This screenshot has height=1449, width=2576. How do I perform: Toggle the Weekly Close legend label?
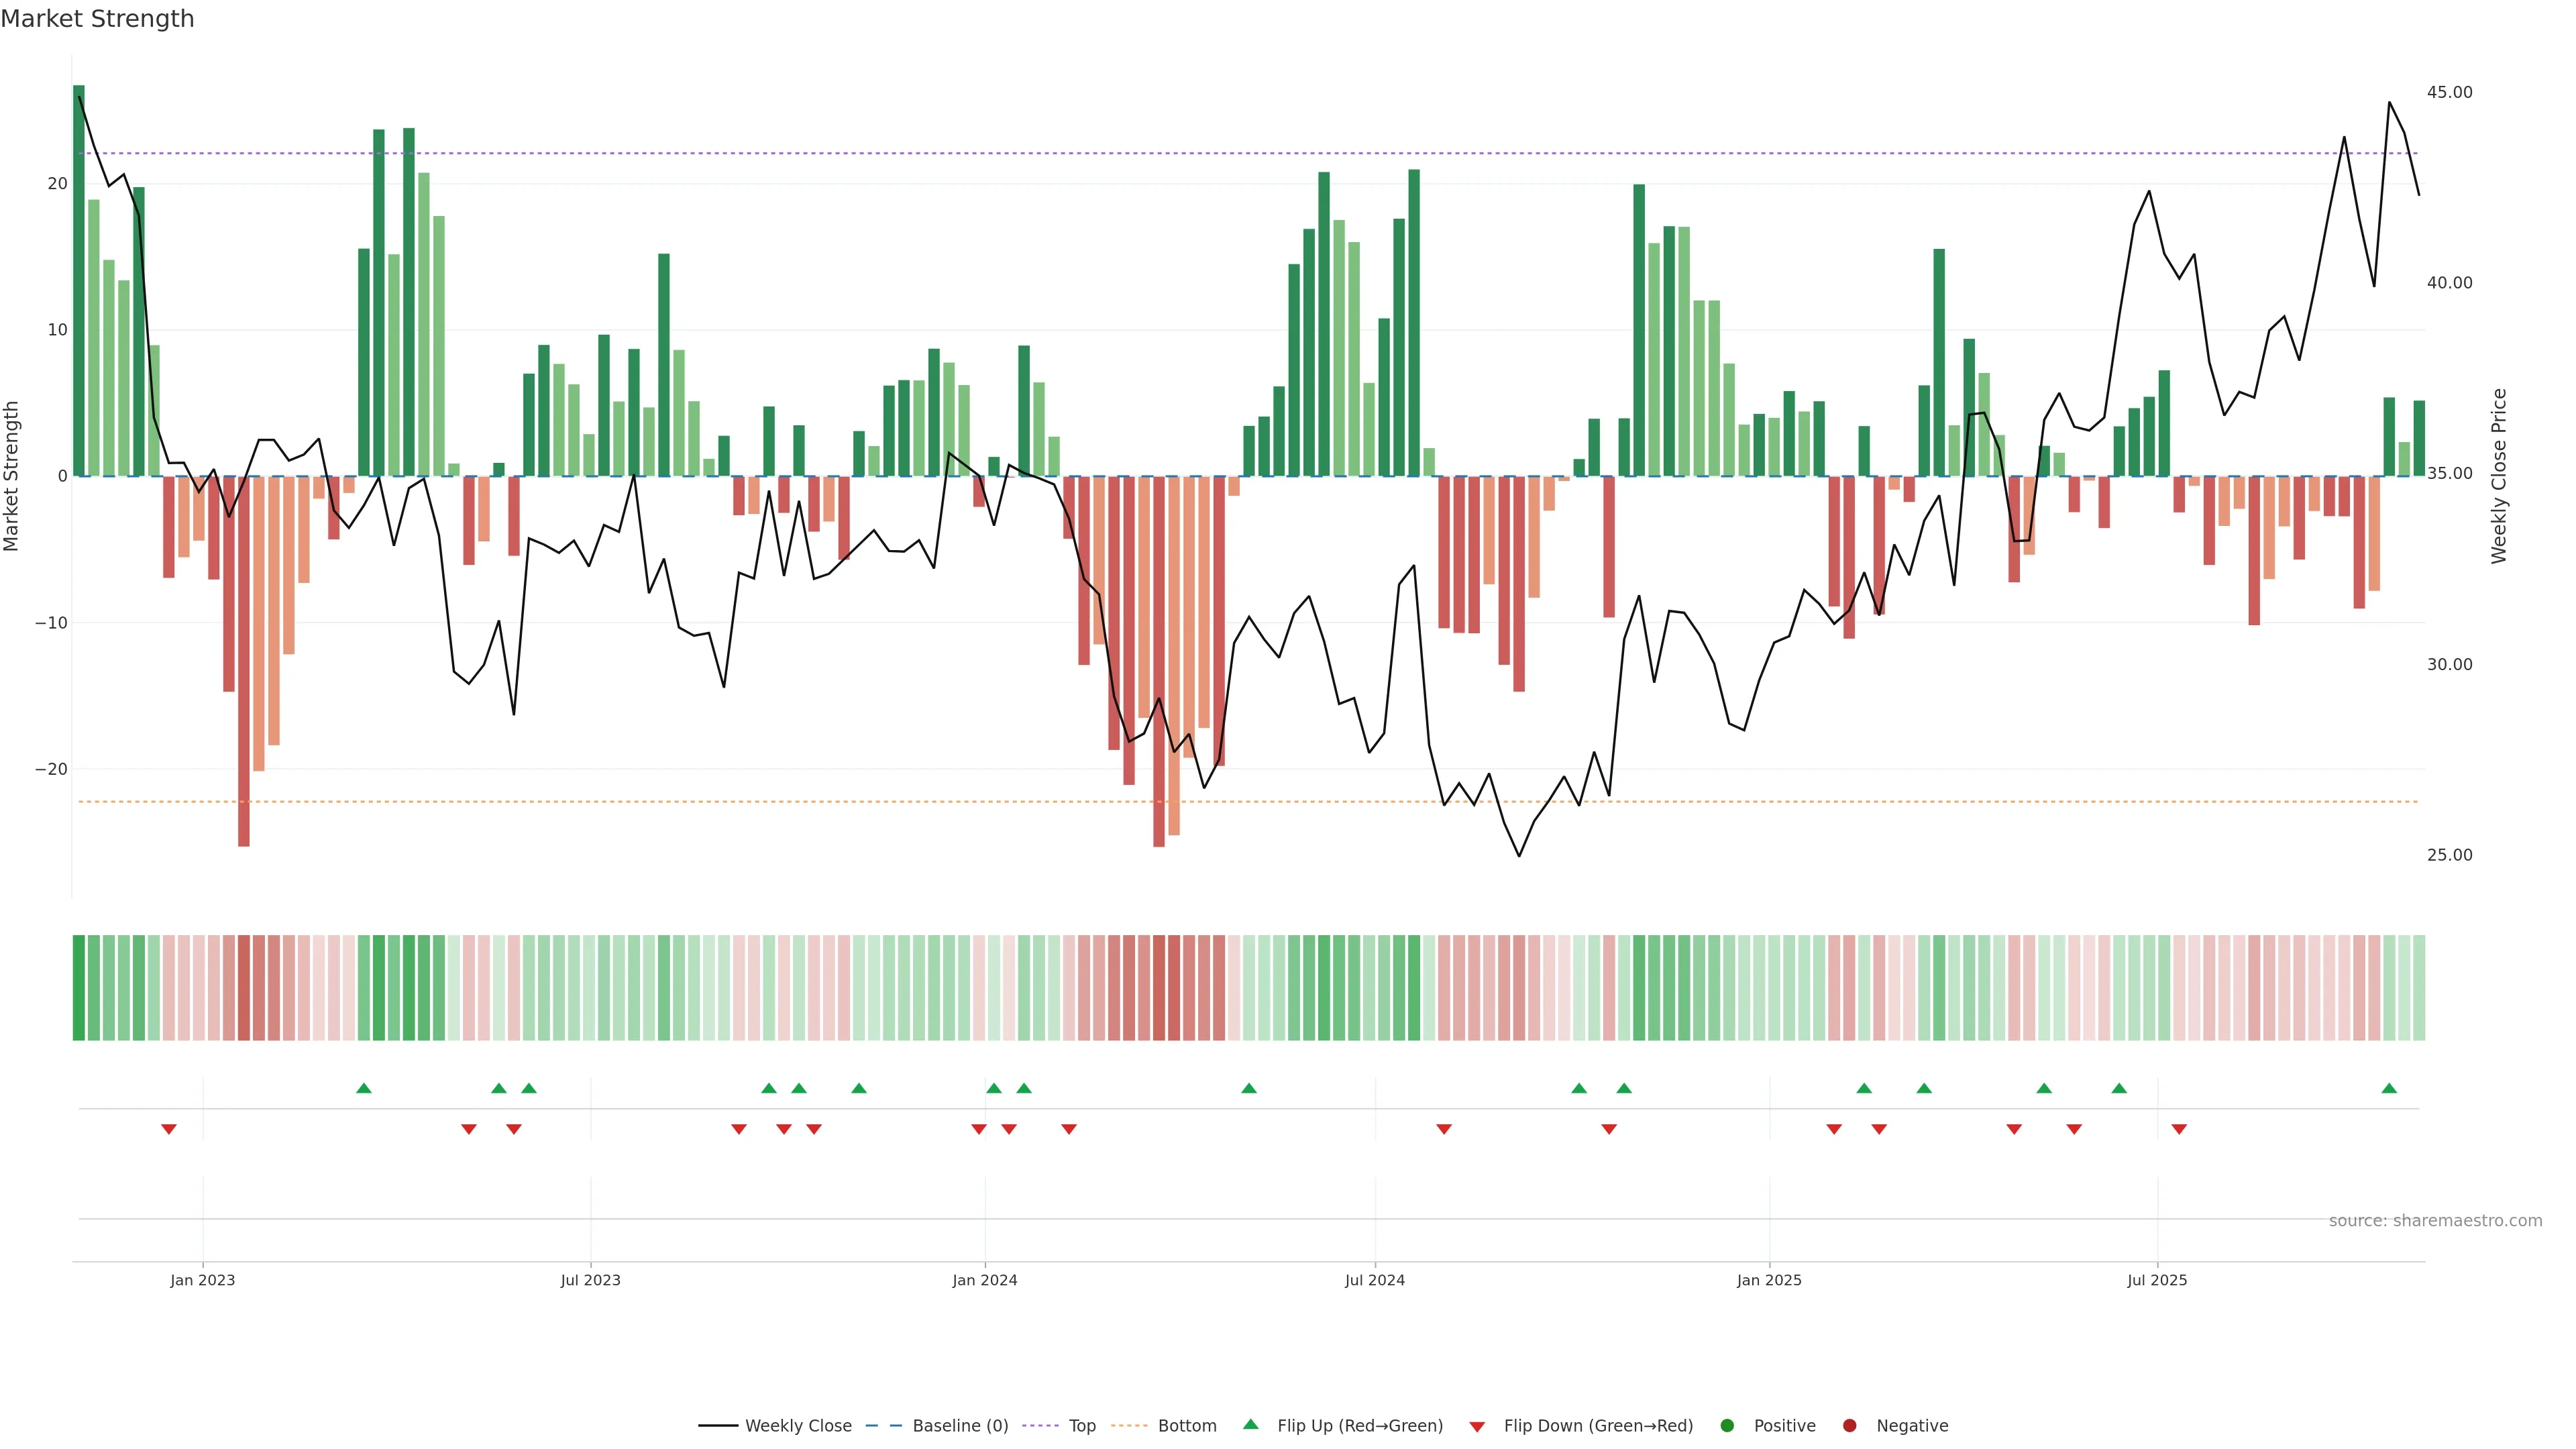pos(798,1425)
